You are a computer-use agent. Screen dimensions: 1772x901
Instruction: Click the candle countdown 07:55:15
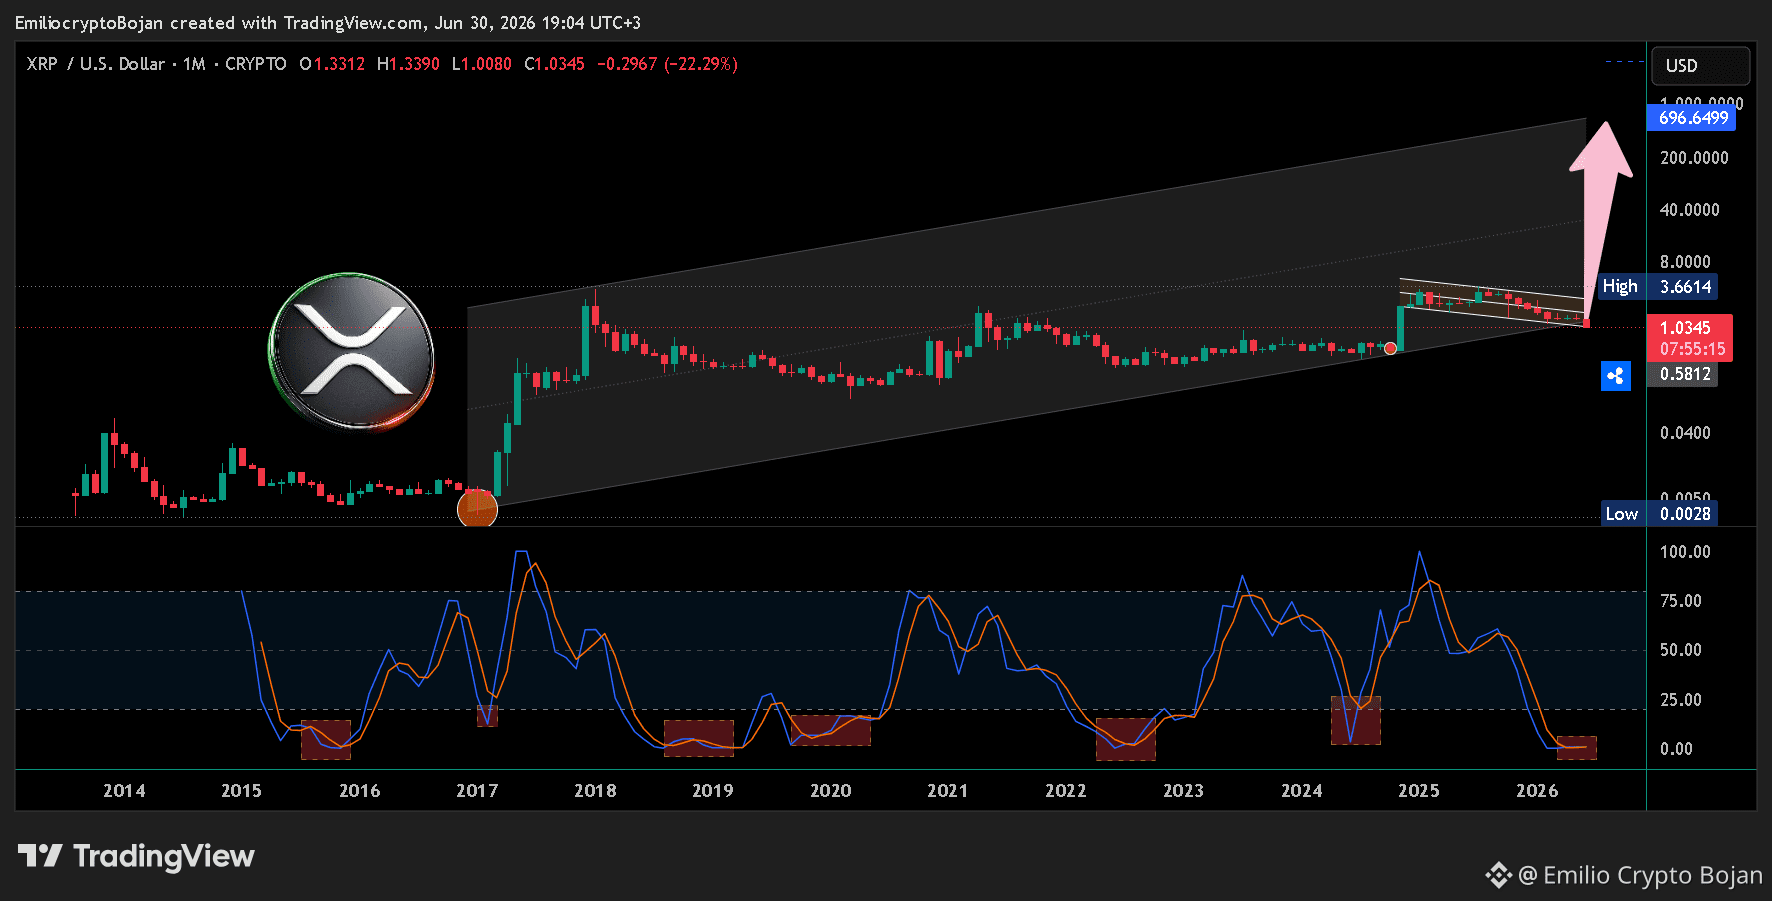(x=1693, y=349)
